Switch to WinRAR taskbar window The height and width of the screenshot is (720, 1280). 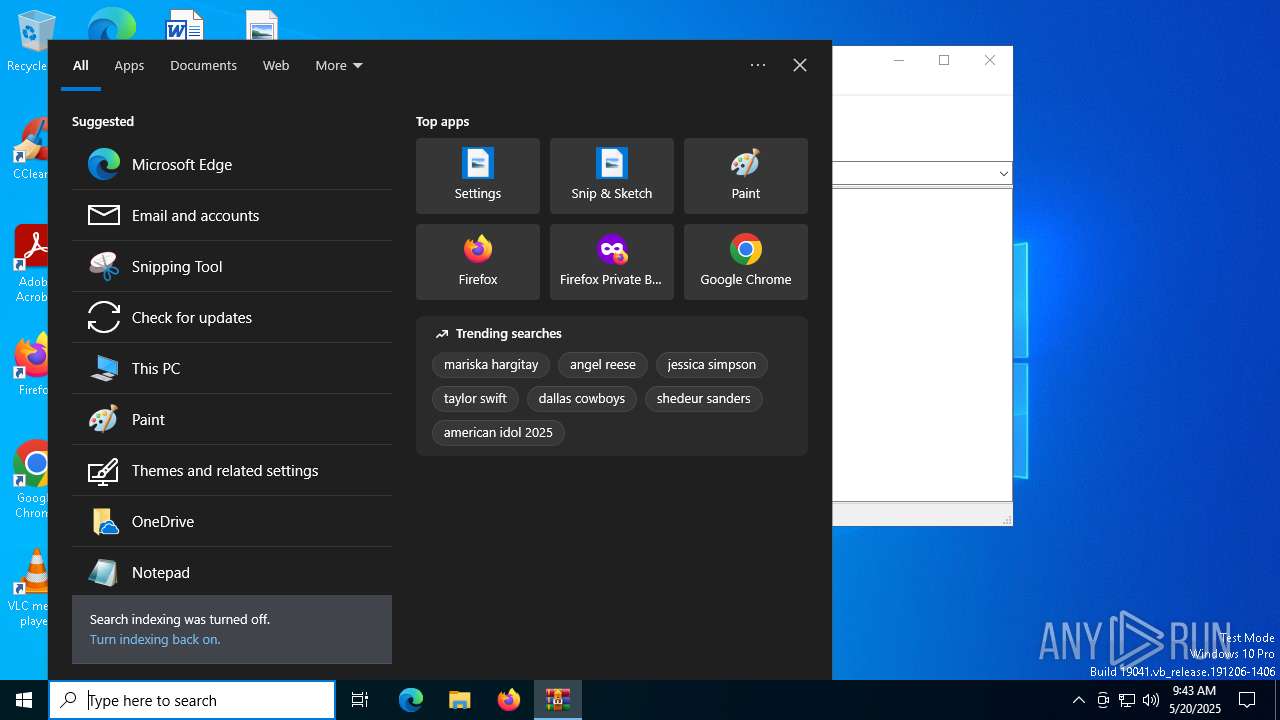[558, 700]
